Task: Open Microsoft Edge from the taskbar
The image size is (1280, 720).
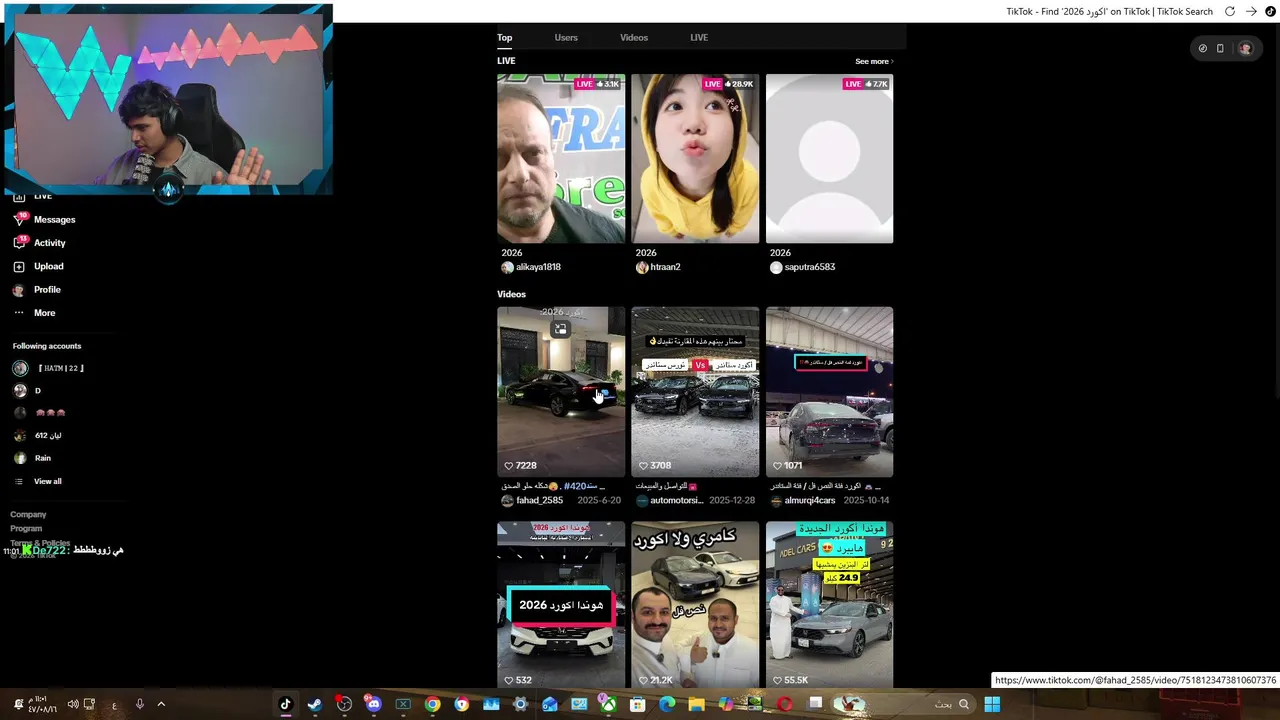Action: click(667, 704)
